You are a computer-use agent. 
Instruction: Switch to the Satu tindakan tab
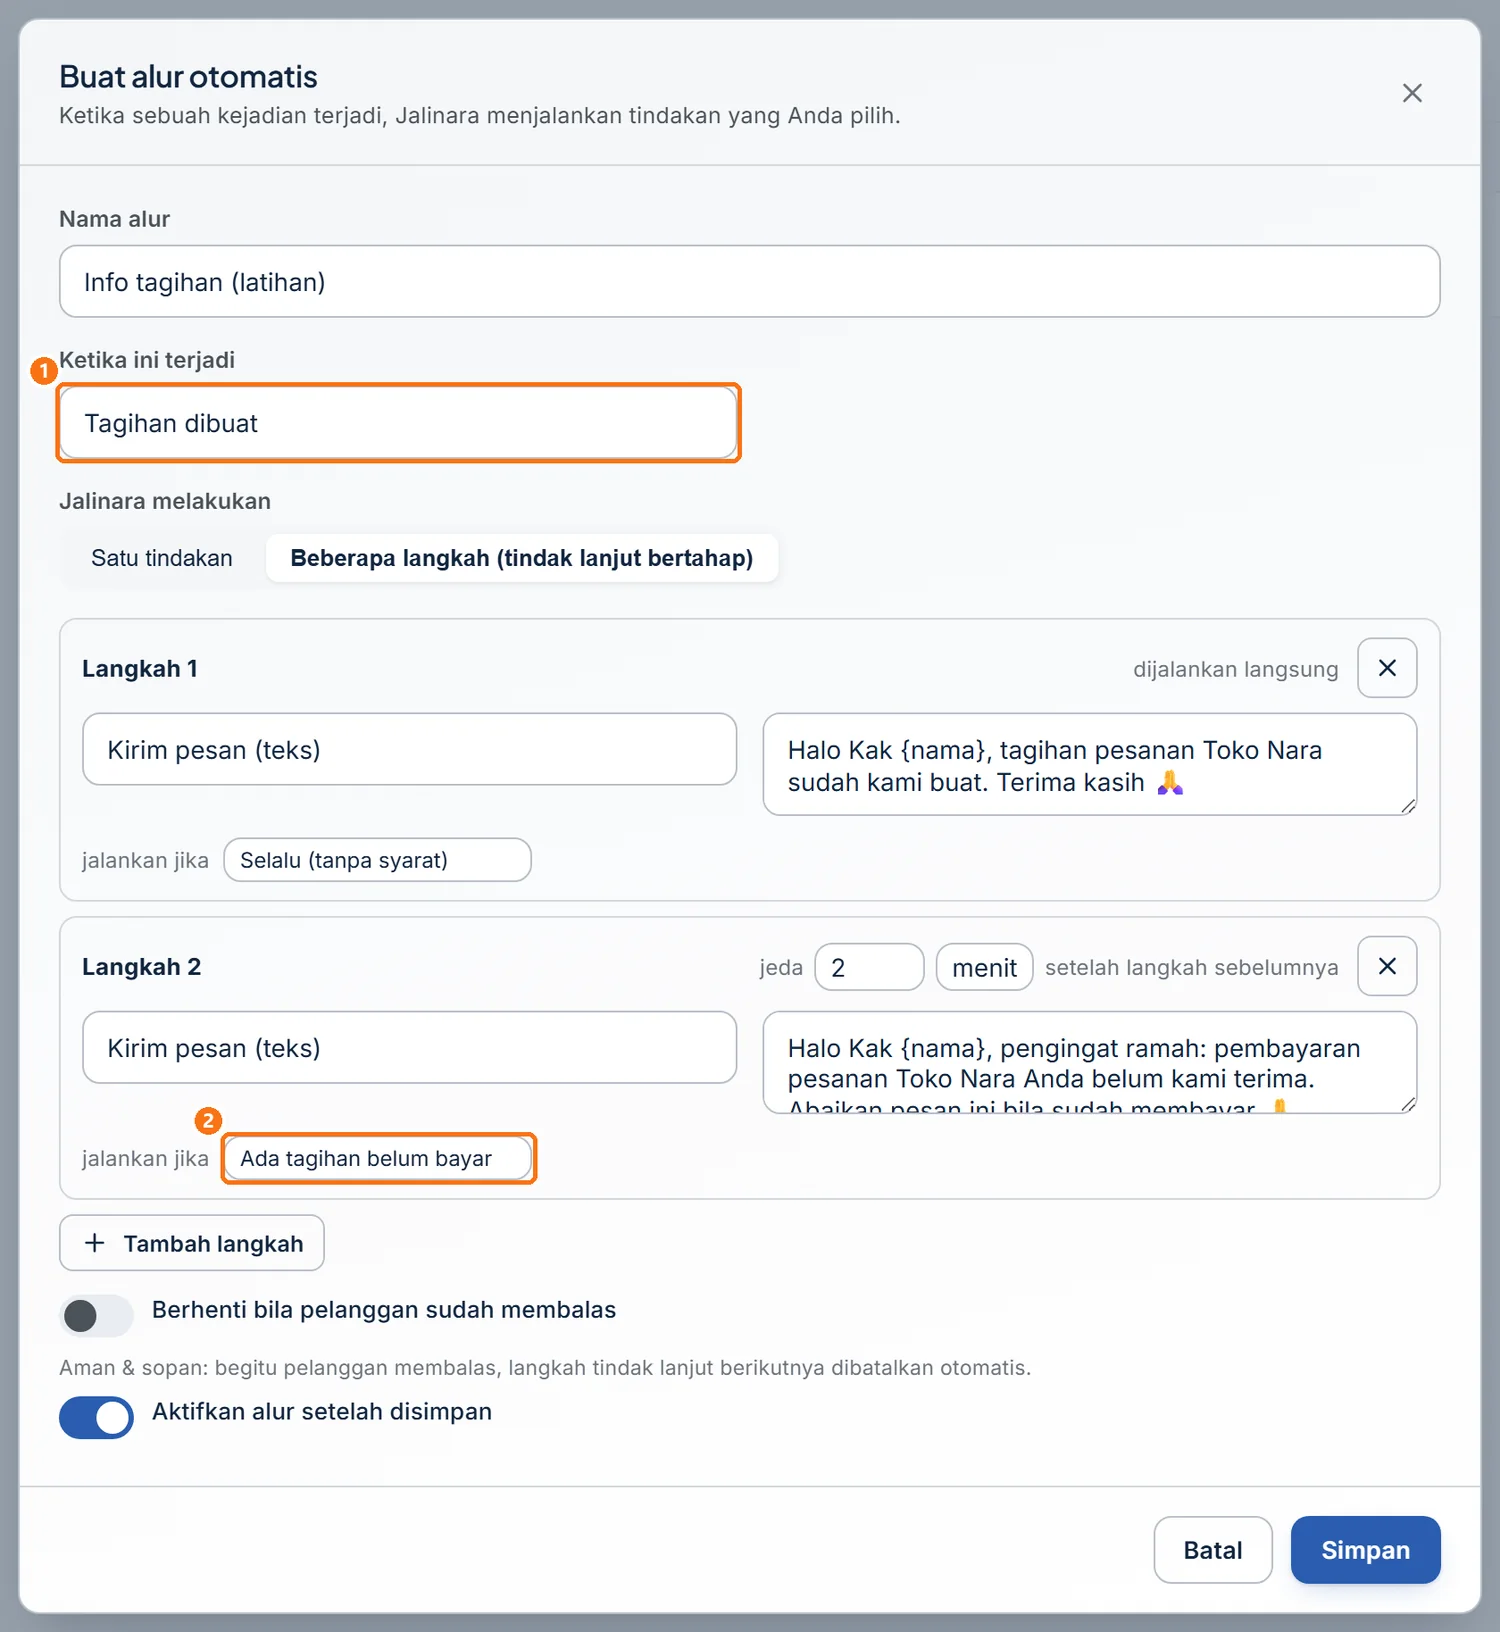click(162, 558)
